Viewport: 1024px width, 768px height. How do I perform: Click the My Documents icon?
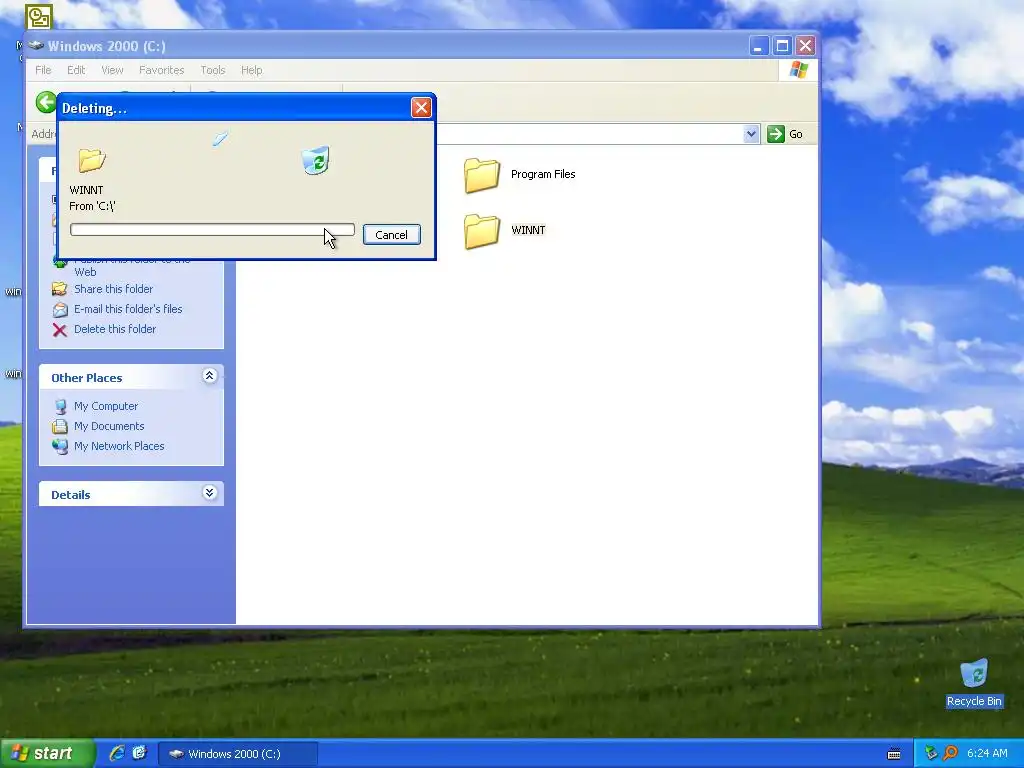point(60,426)
